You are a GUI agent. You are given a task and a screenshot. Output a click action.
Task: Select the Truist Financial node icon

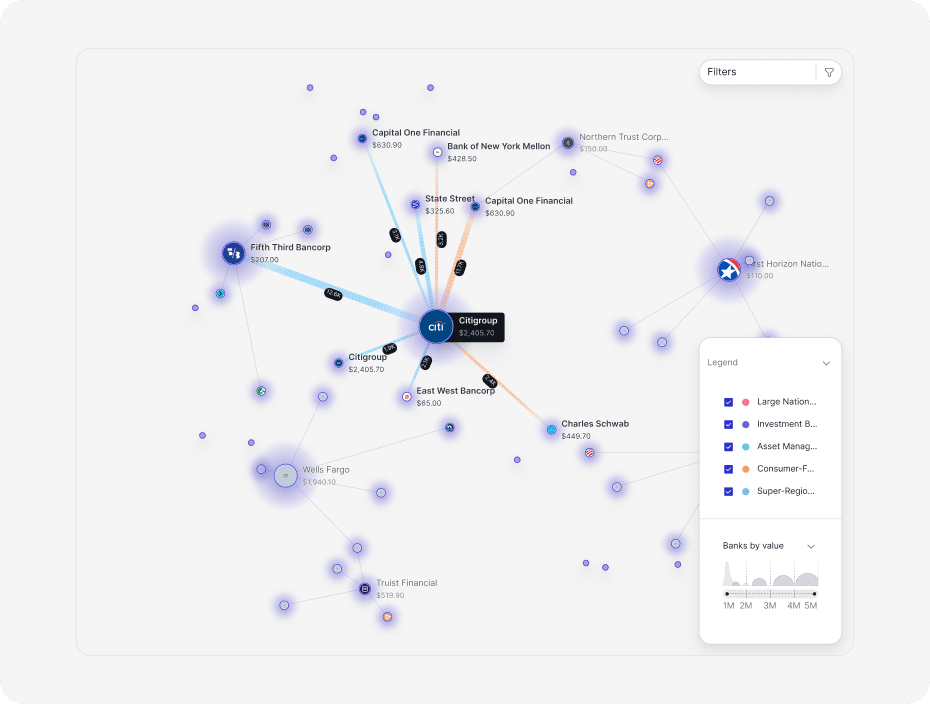tap(366, 589)
